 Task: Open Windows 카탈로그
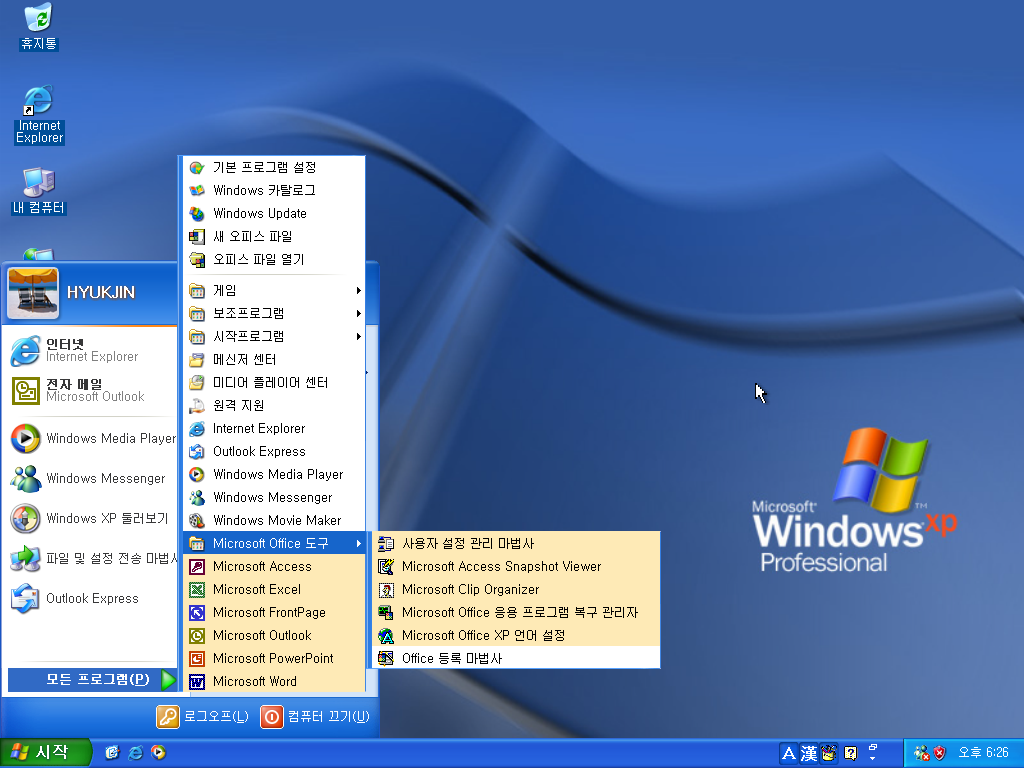(274, 191)
